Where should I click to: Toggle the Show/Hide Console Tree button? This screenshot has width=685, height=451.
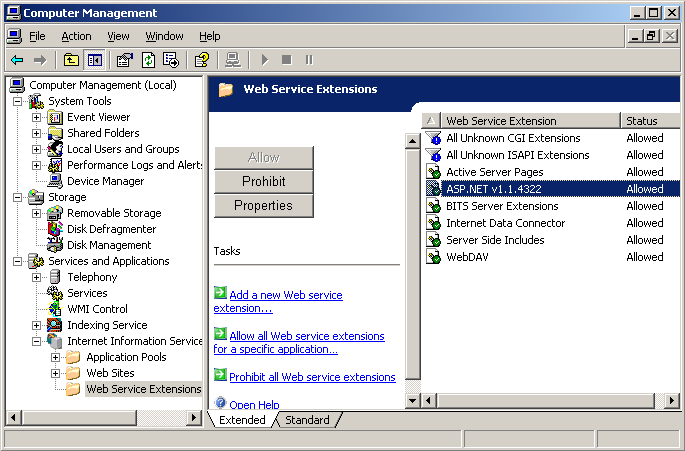[94, 60]
